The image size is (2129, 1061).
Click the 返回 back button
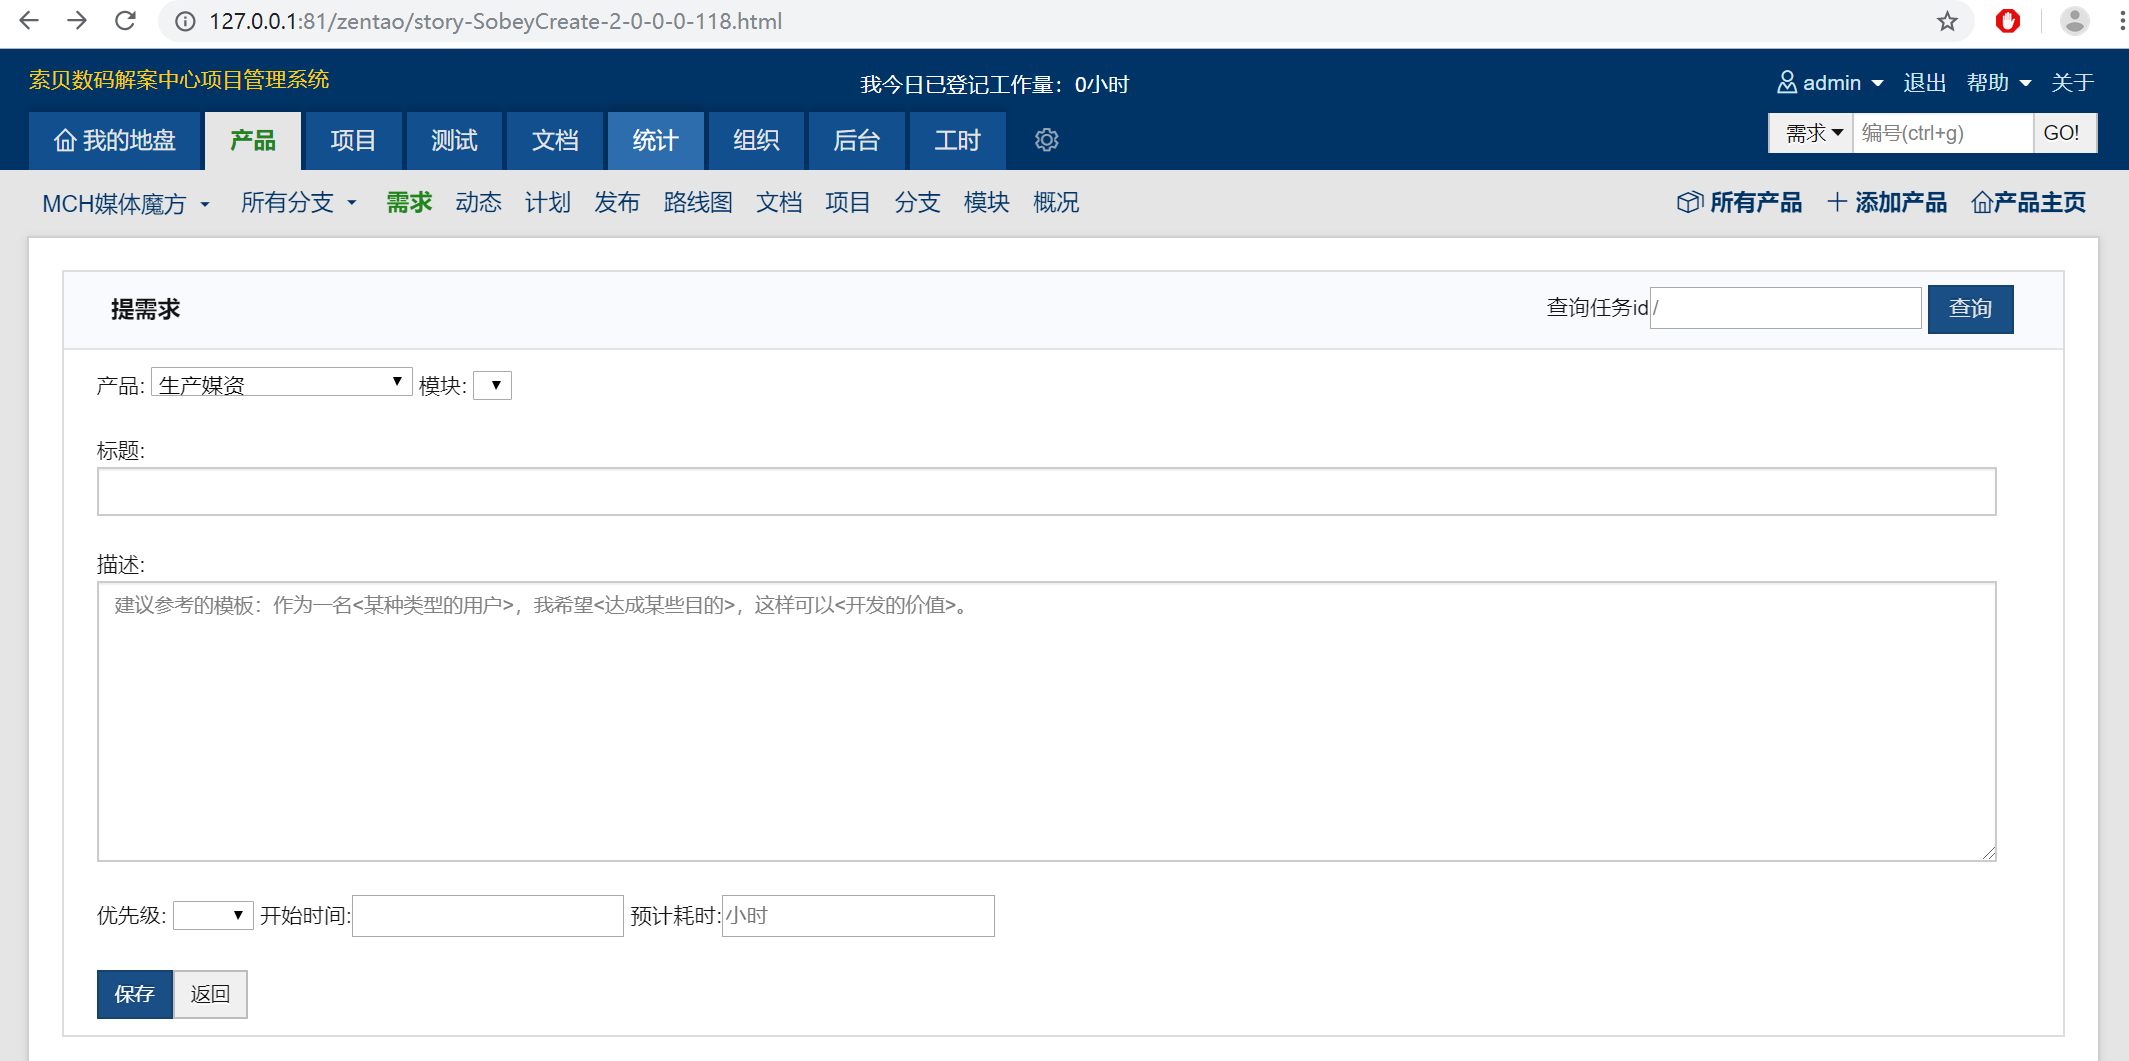coord(211,994)
